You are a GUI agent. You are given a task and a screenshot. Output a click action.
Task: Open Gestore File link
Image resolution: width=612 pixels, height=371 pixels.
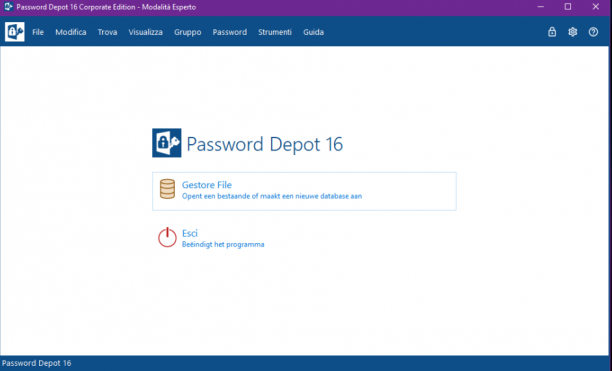tap(207, 185)
